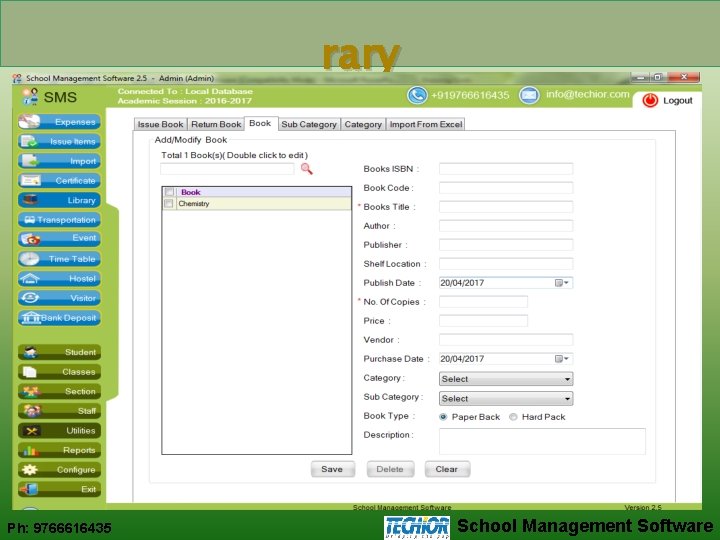The image size is (720, 540).
Task: Click the No. Of Copies field
Action: [x=484, y=302]
